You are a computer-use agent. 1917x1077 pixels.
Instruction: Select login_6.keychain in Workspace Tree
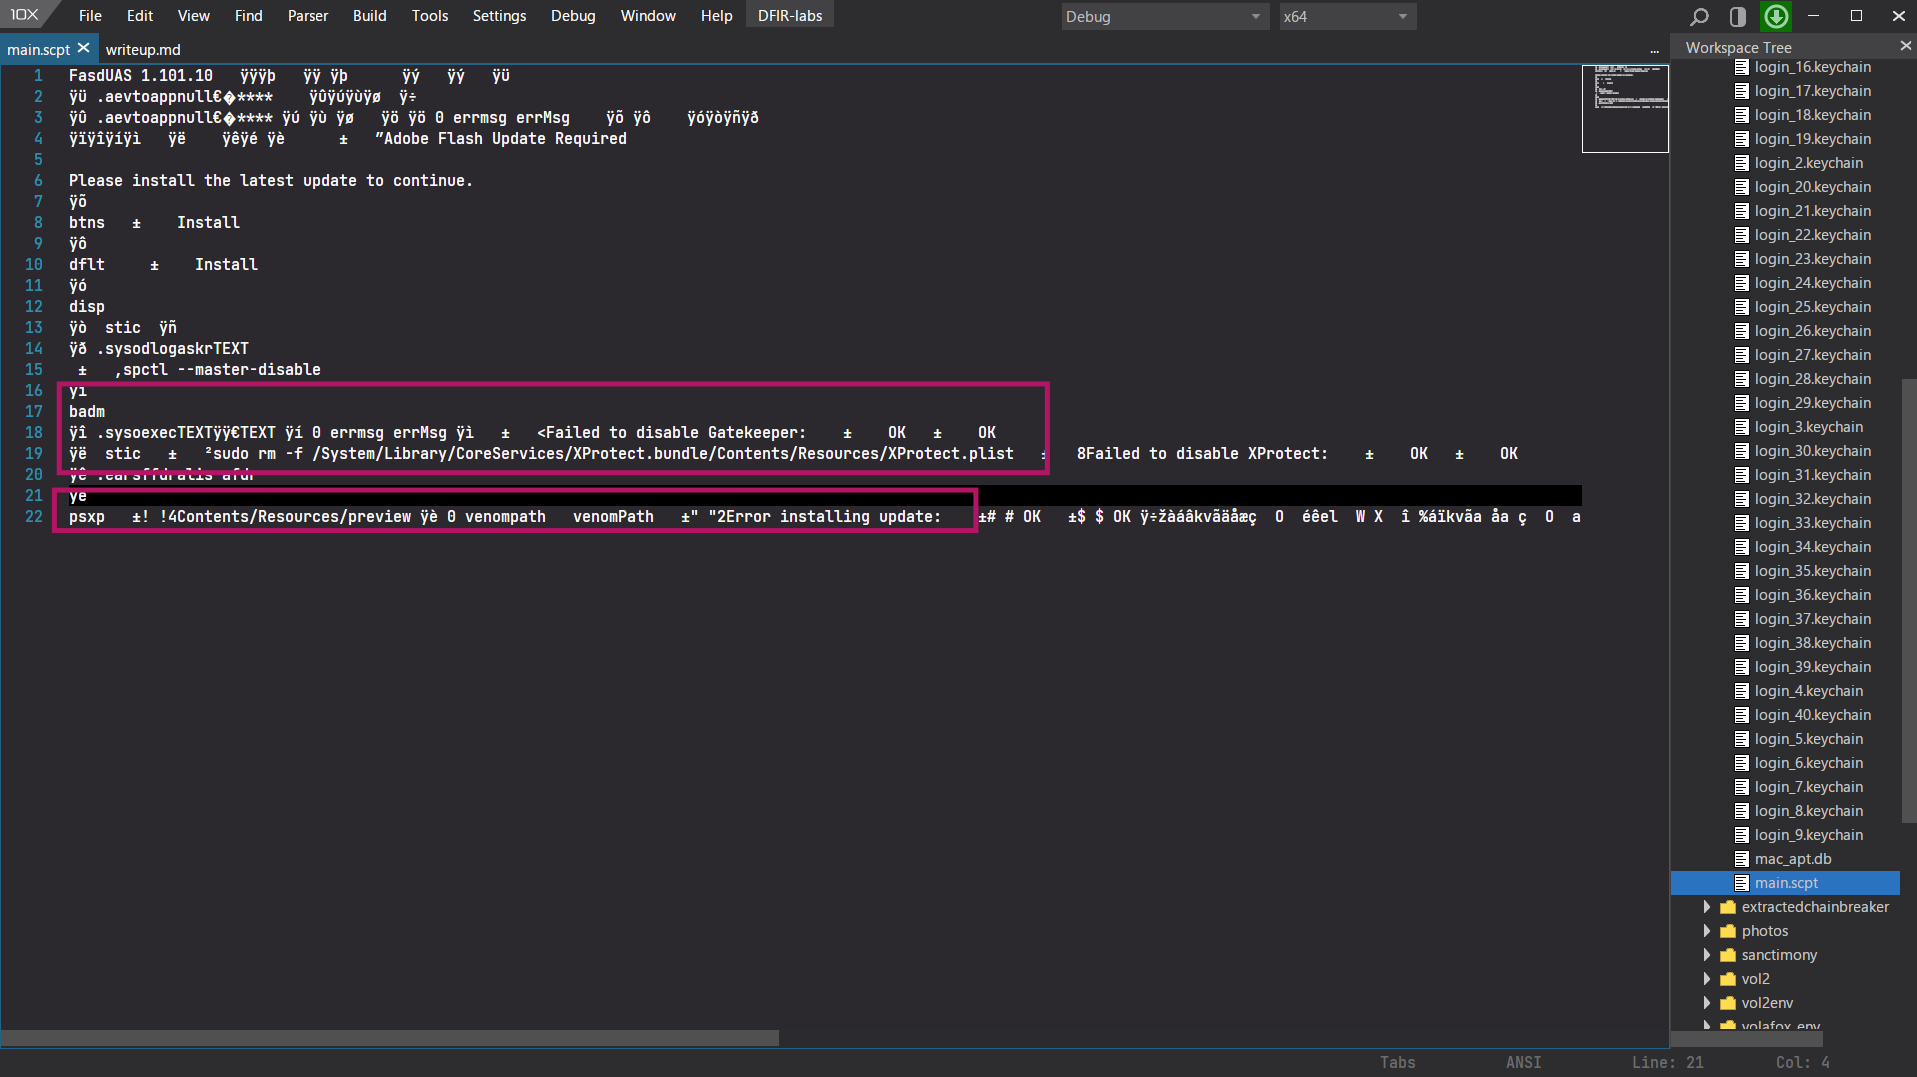(1808, 763)
